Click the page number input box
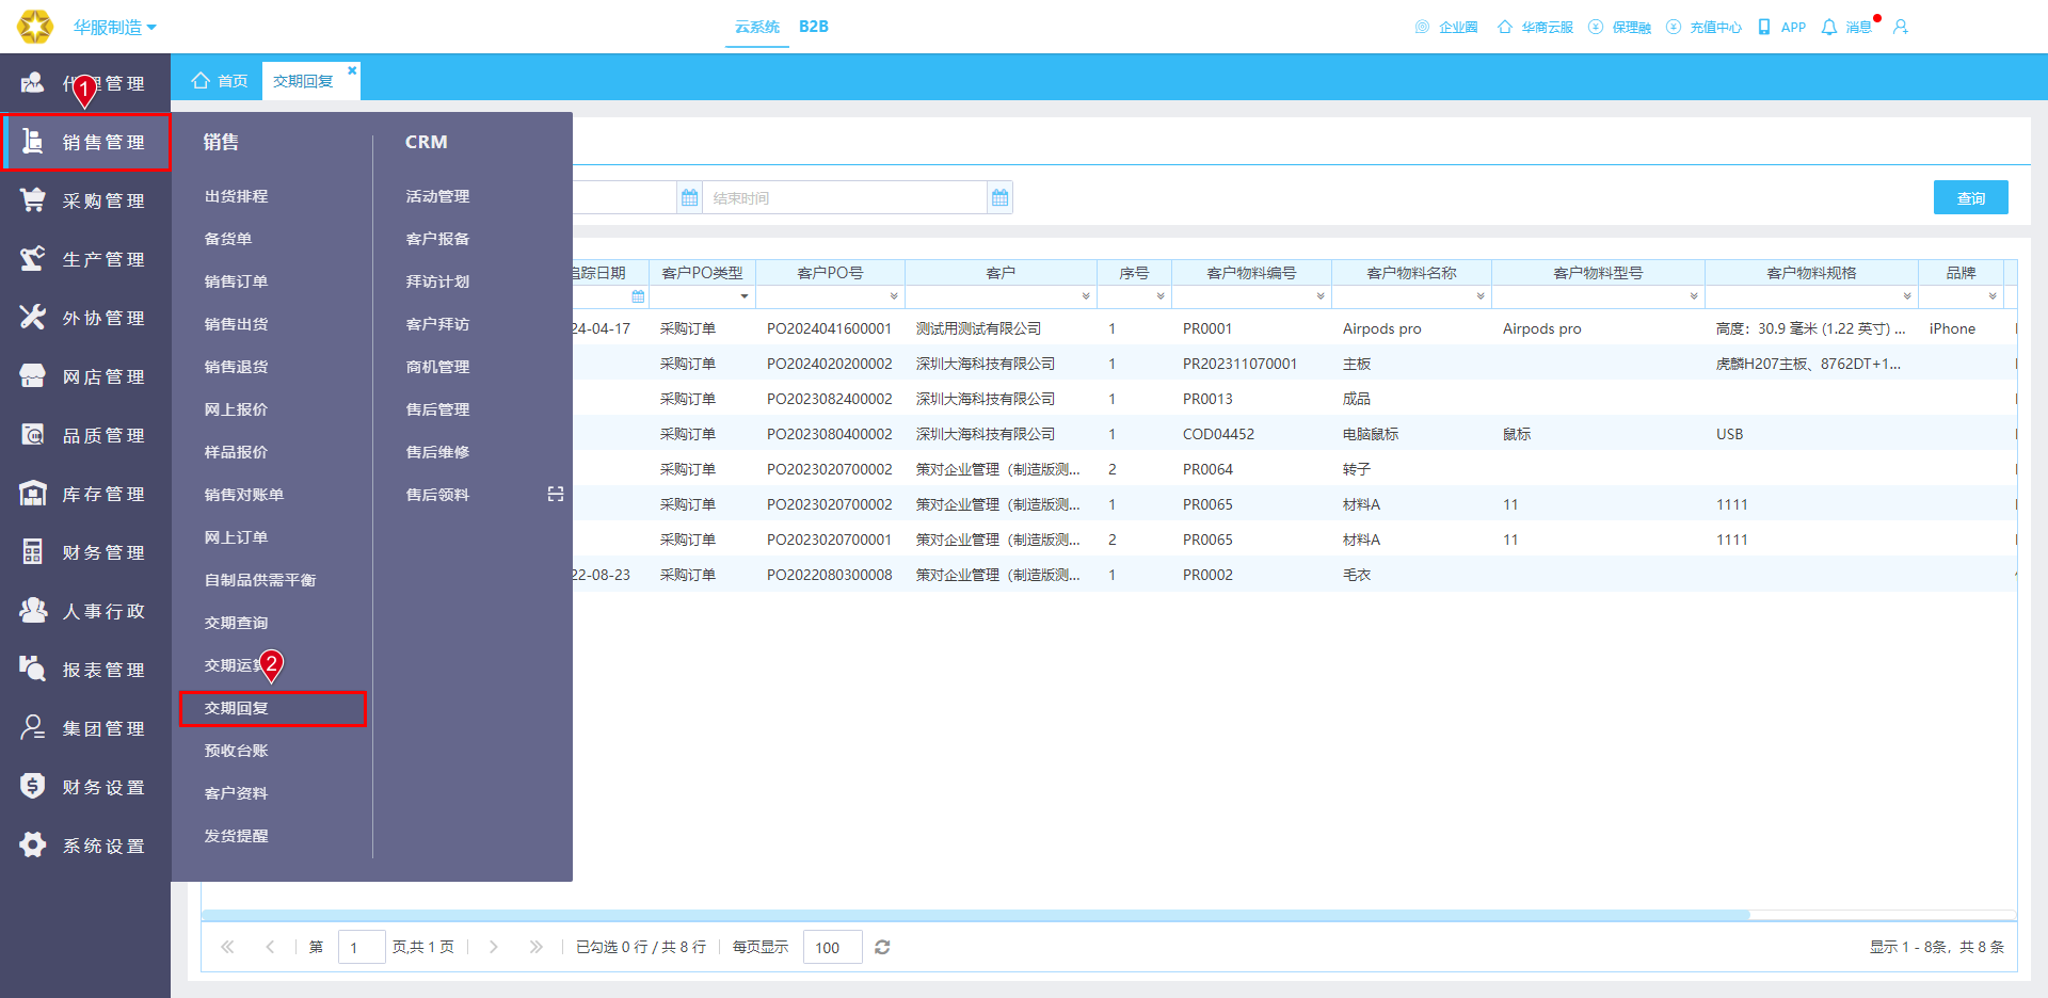This screenshot has width=2048, height=998. [x=361, y=947]
